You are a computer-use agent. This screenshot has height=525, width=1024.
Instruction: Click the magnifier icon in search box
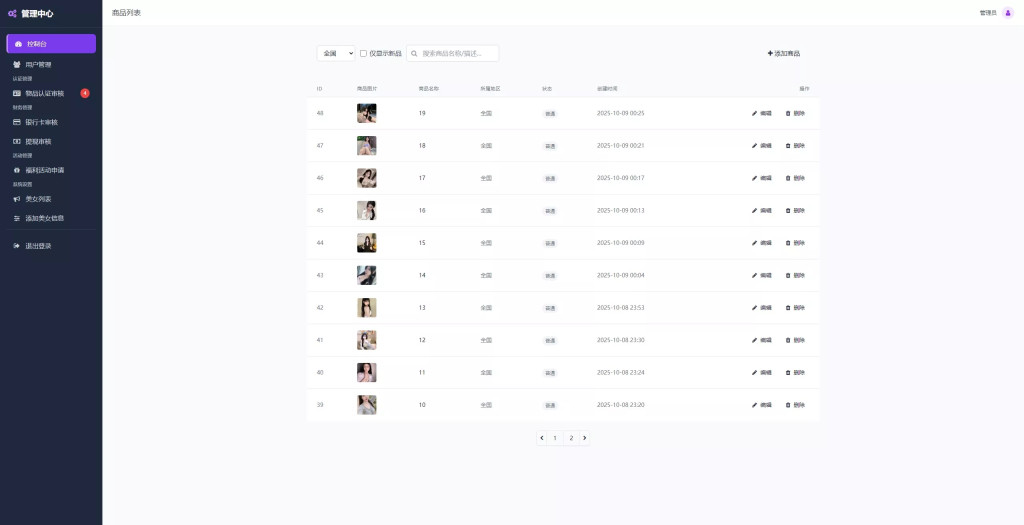point(414,53)
